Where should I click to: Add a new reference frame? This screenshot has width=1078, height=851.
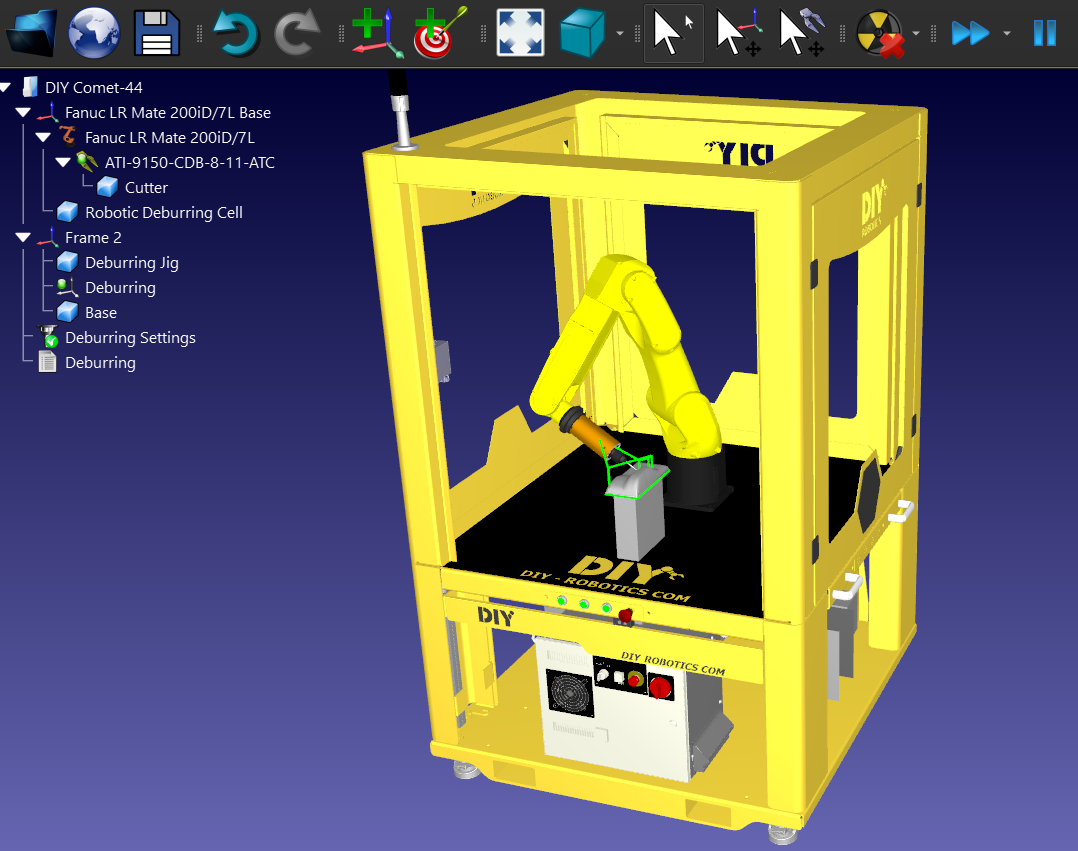pyautogui.click(x=376, y=32)
